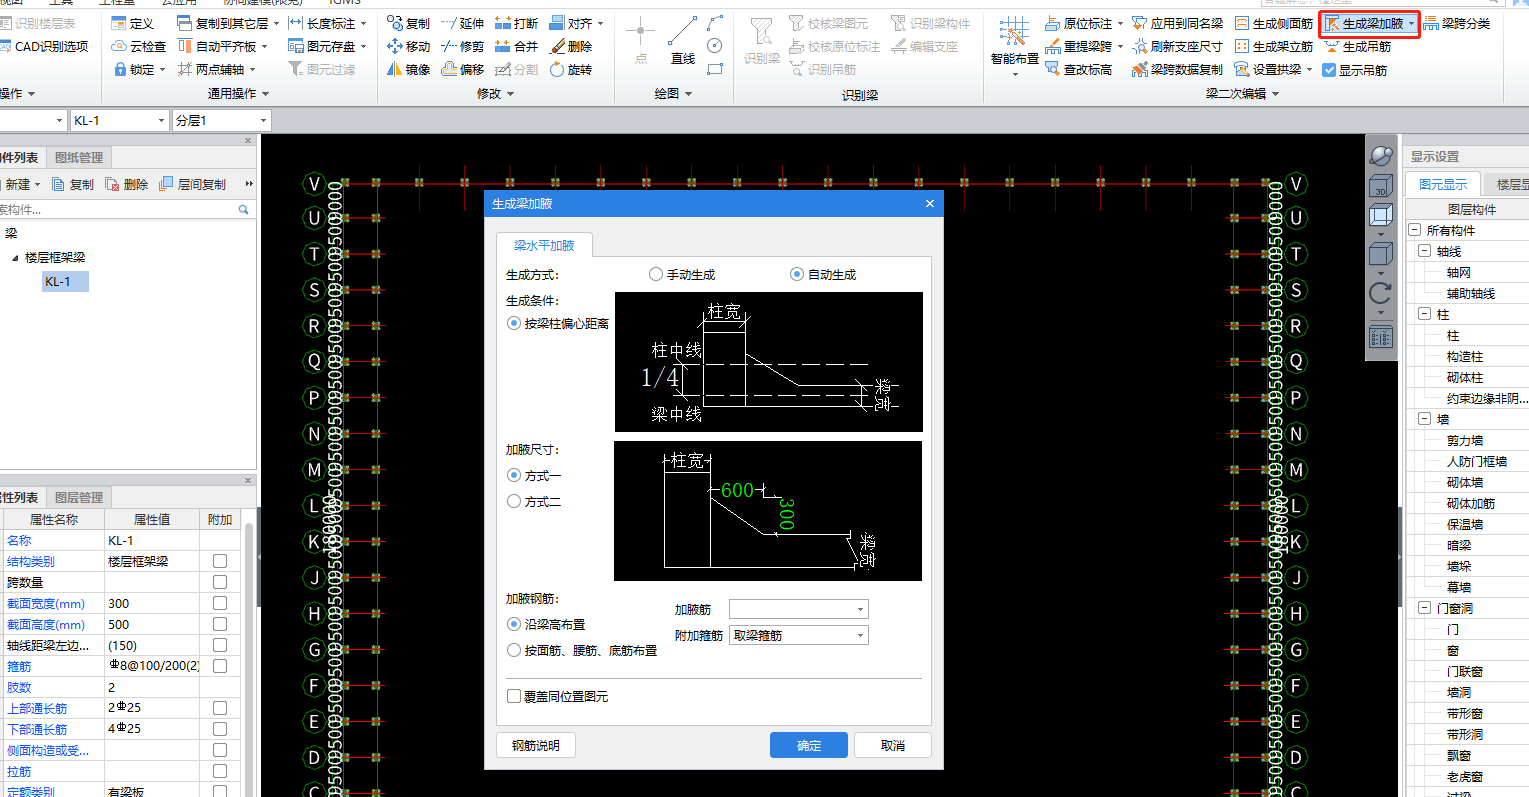This screenshot has width=1529, height=797.
Task: Open 复制到其它层 dropdown
Action: (x=275, y=23)
